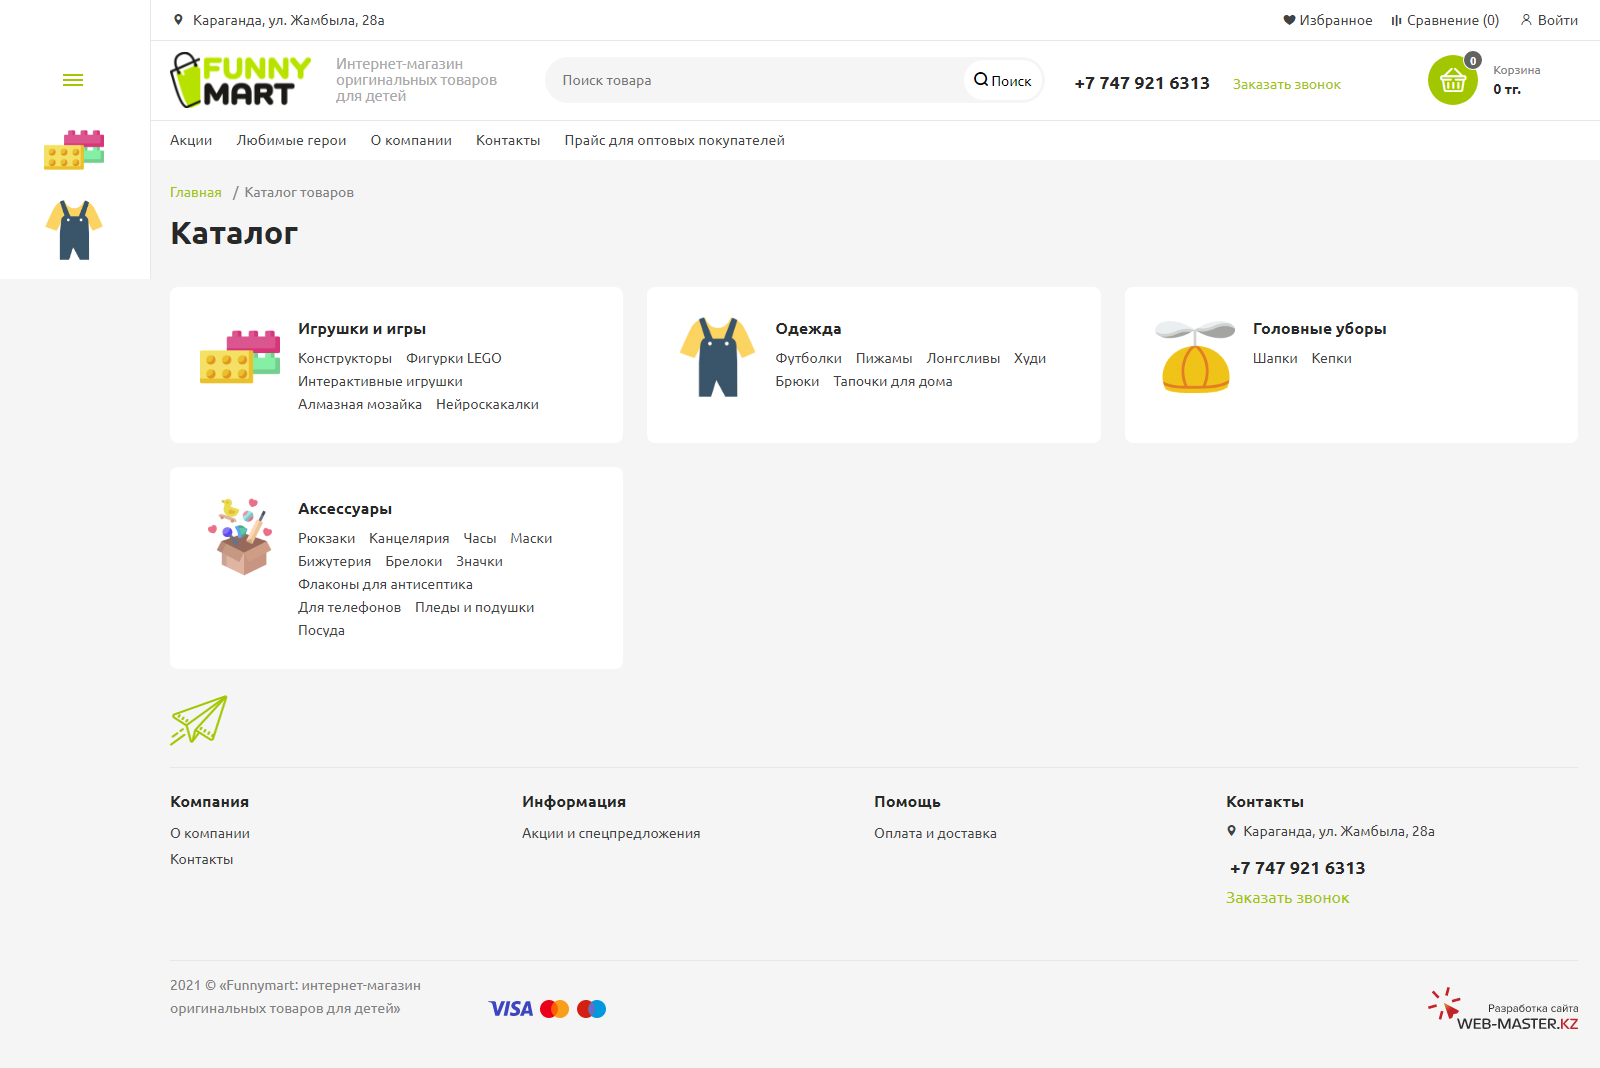
Task: Open the Фигурки LEGO subcategory
Action: 454,358
